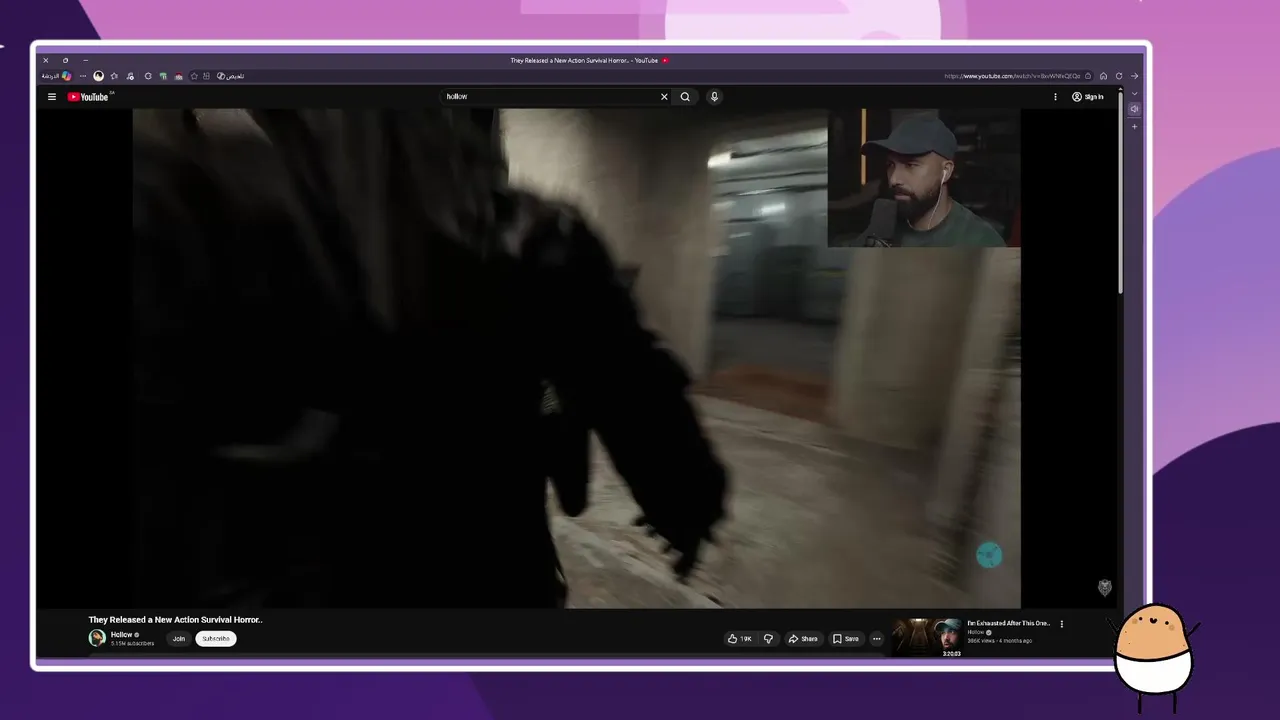Save the video to a playlist

click(x=846, y=639)
